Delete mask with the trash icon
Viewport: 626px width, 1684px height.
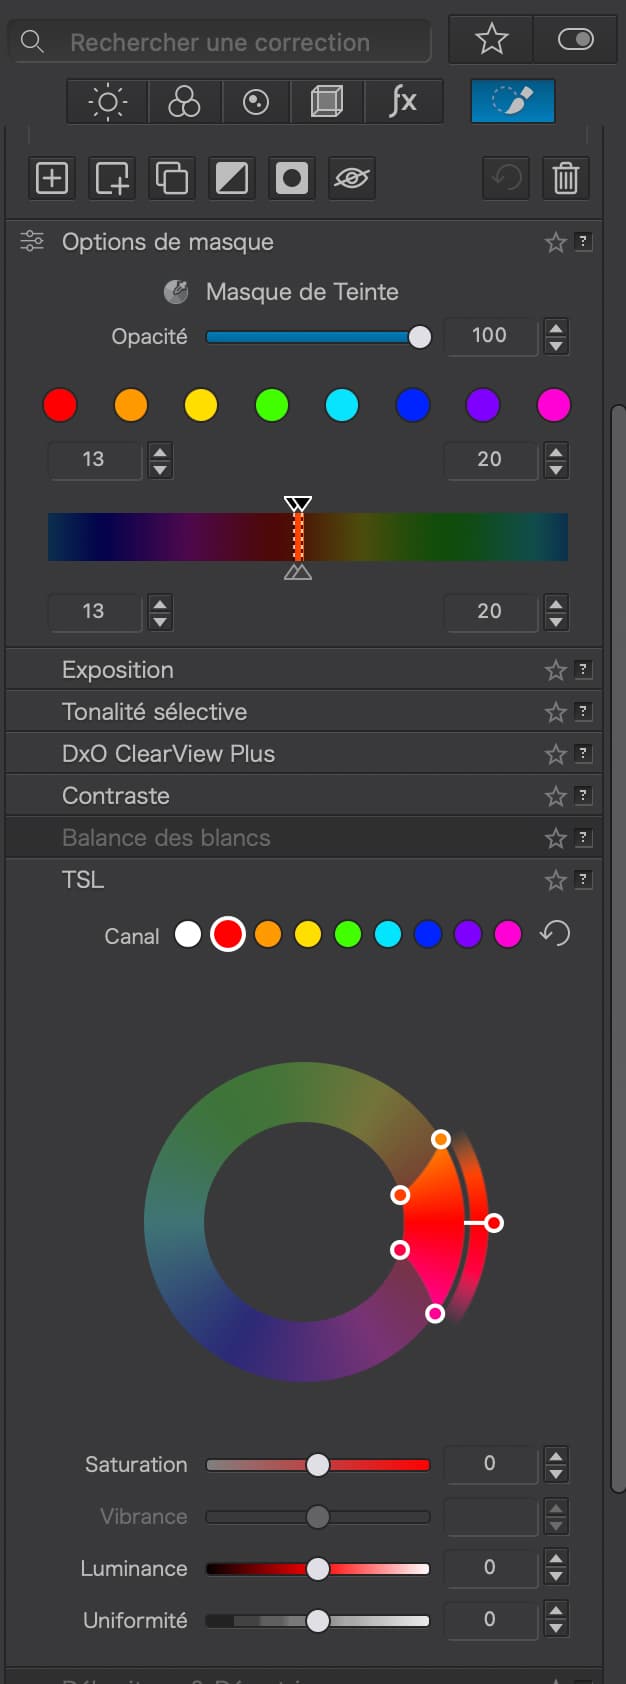pyautogui.click(x=566, y=178)
